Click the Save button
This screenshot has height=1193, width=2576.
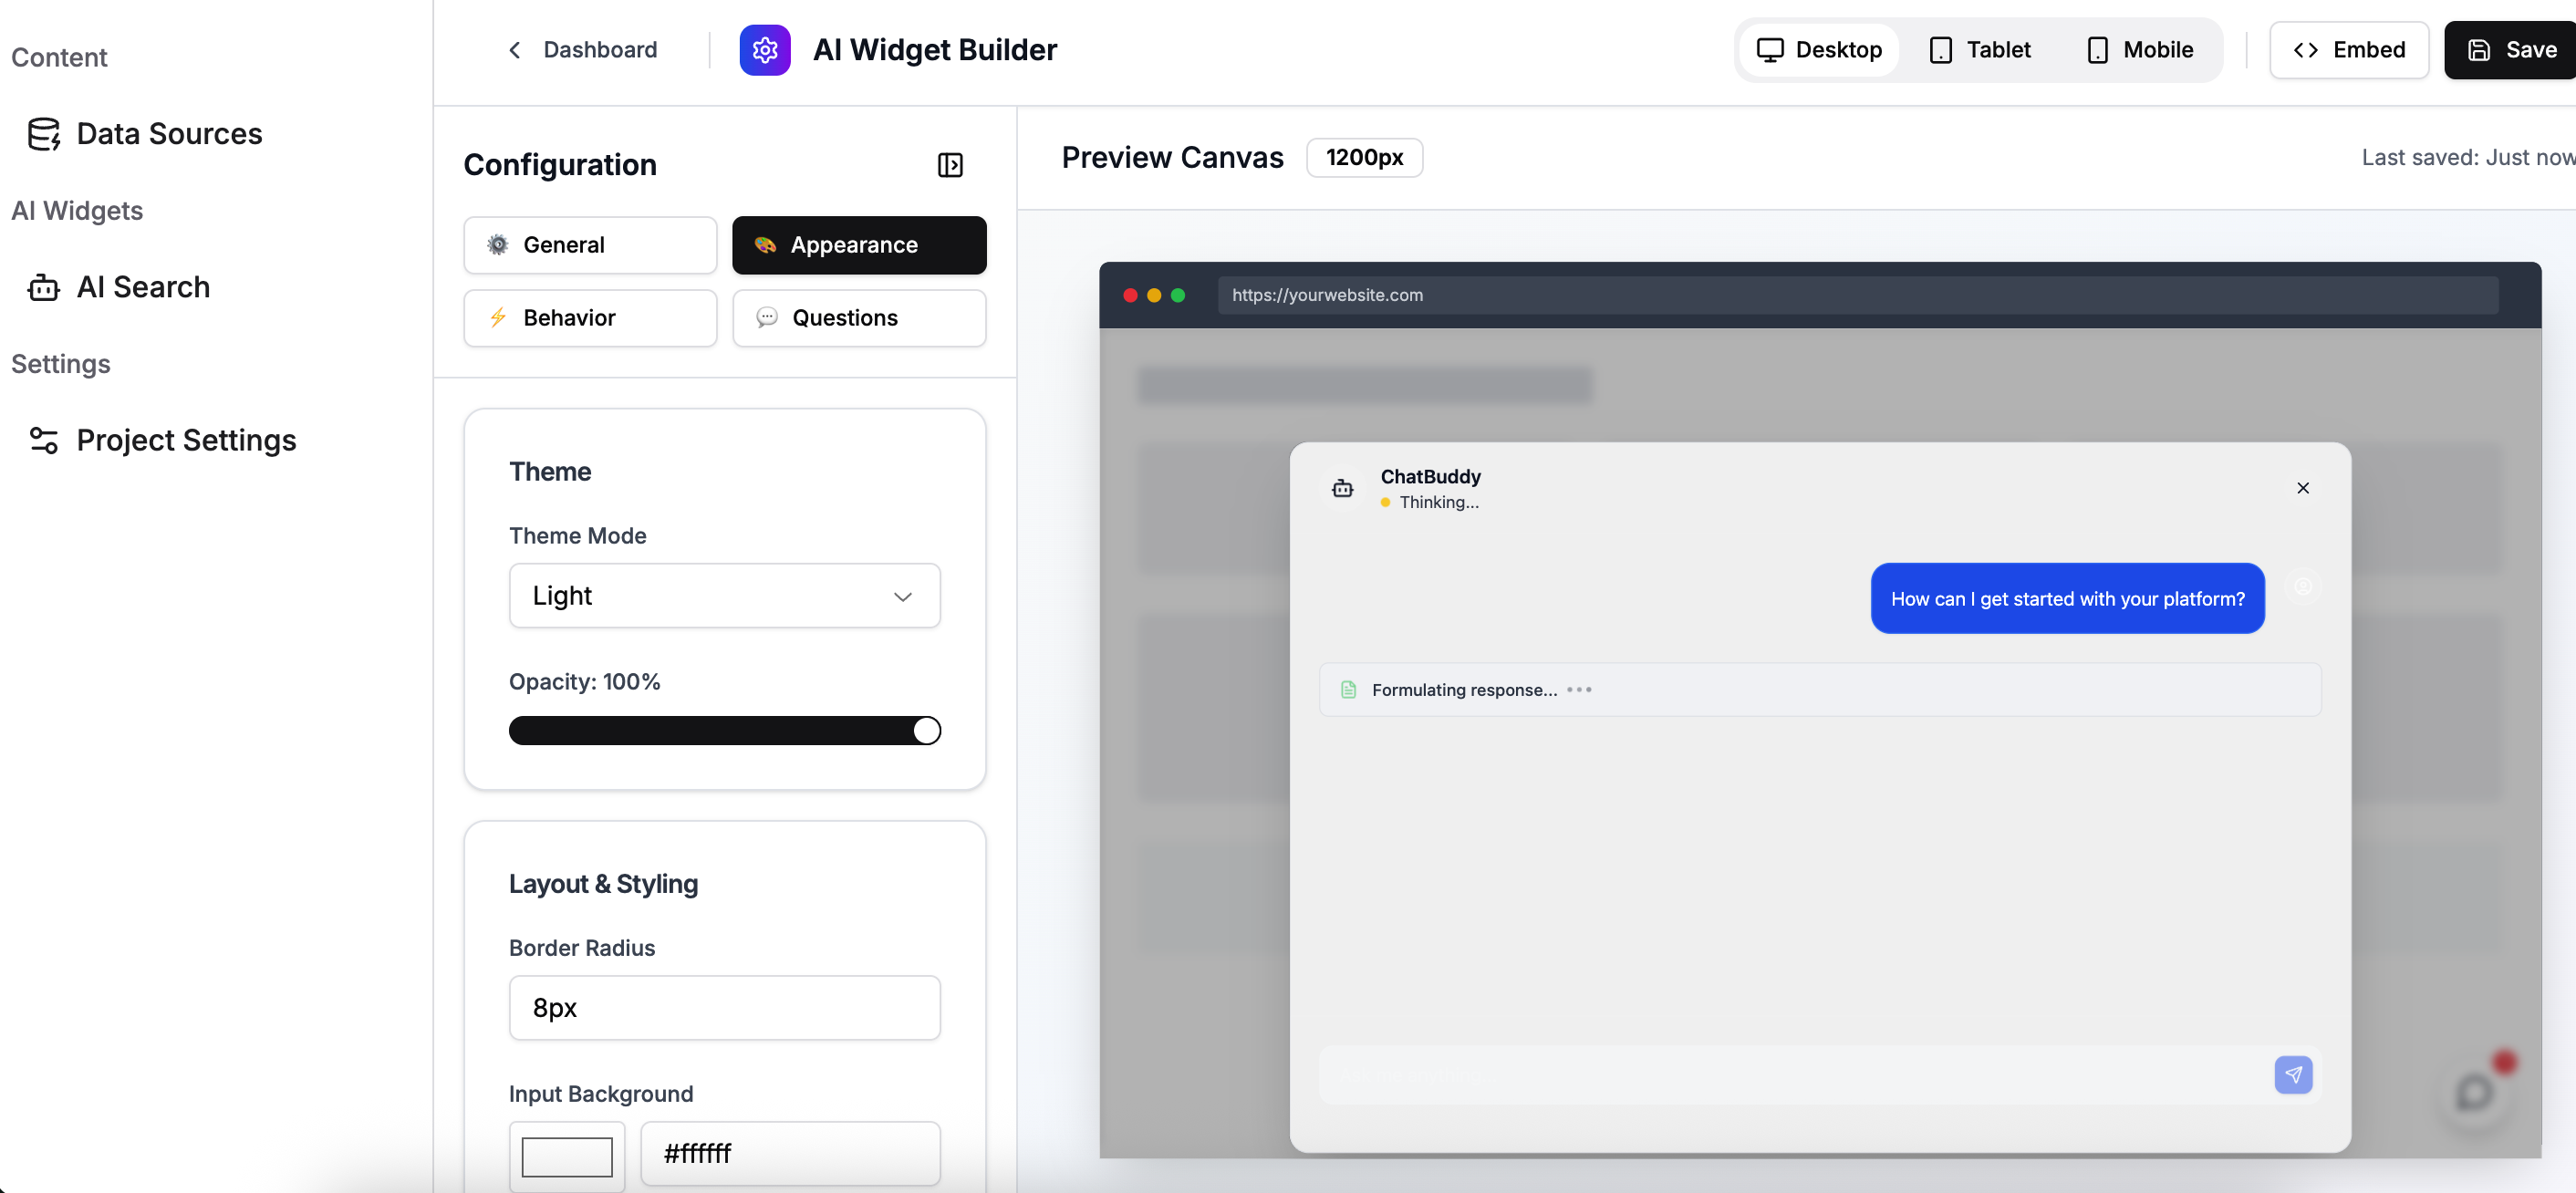point(2511,50)
